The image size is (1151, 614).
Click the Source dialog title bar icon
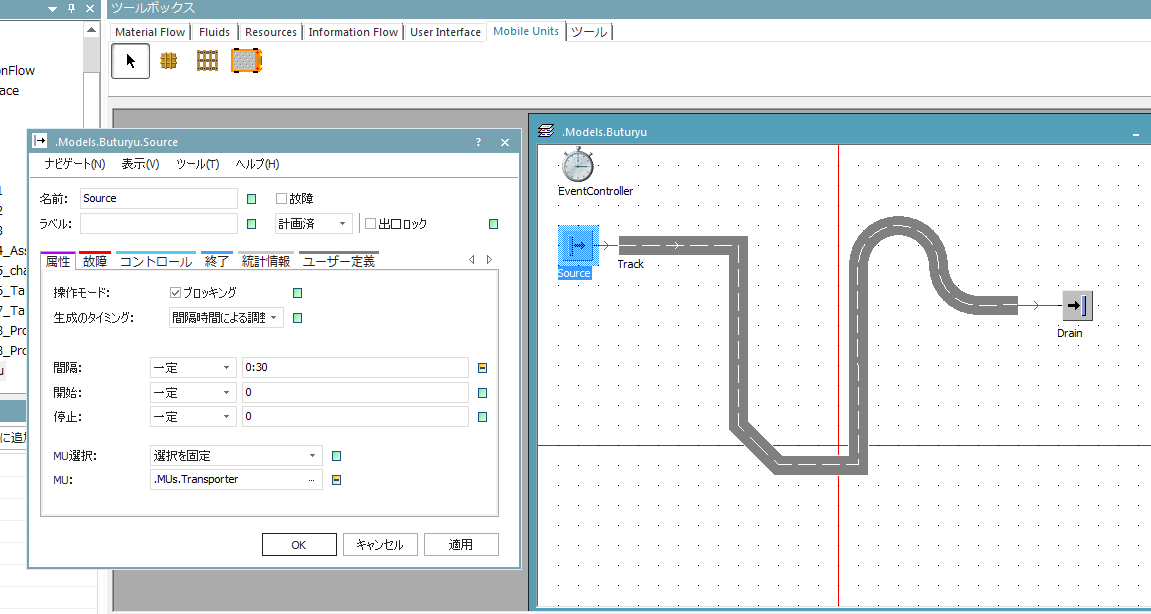[40, 142]
